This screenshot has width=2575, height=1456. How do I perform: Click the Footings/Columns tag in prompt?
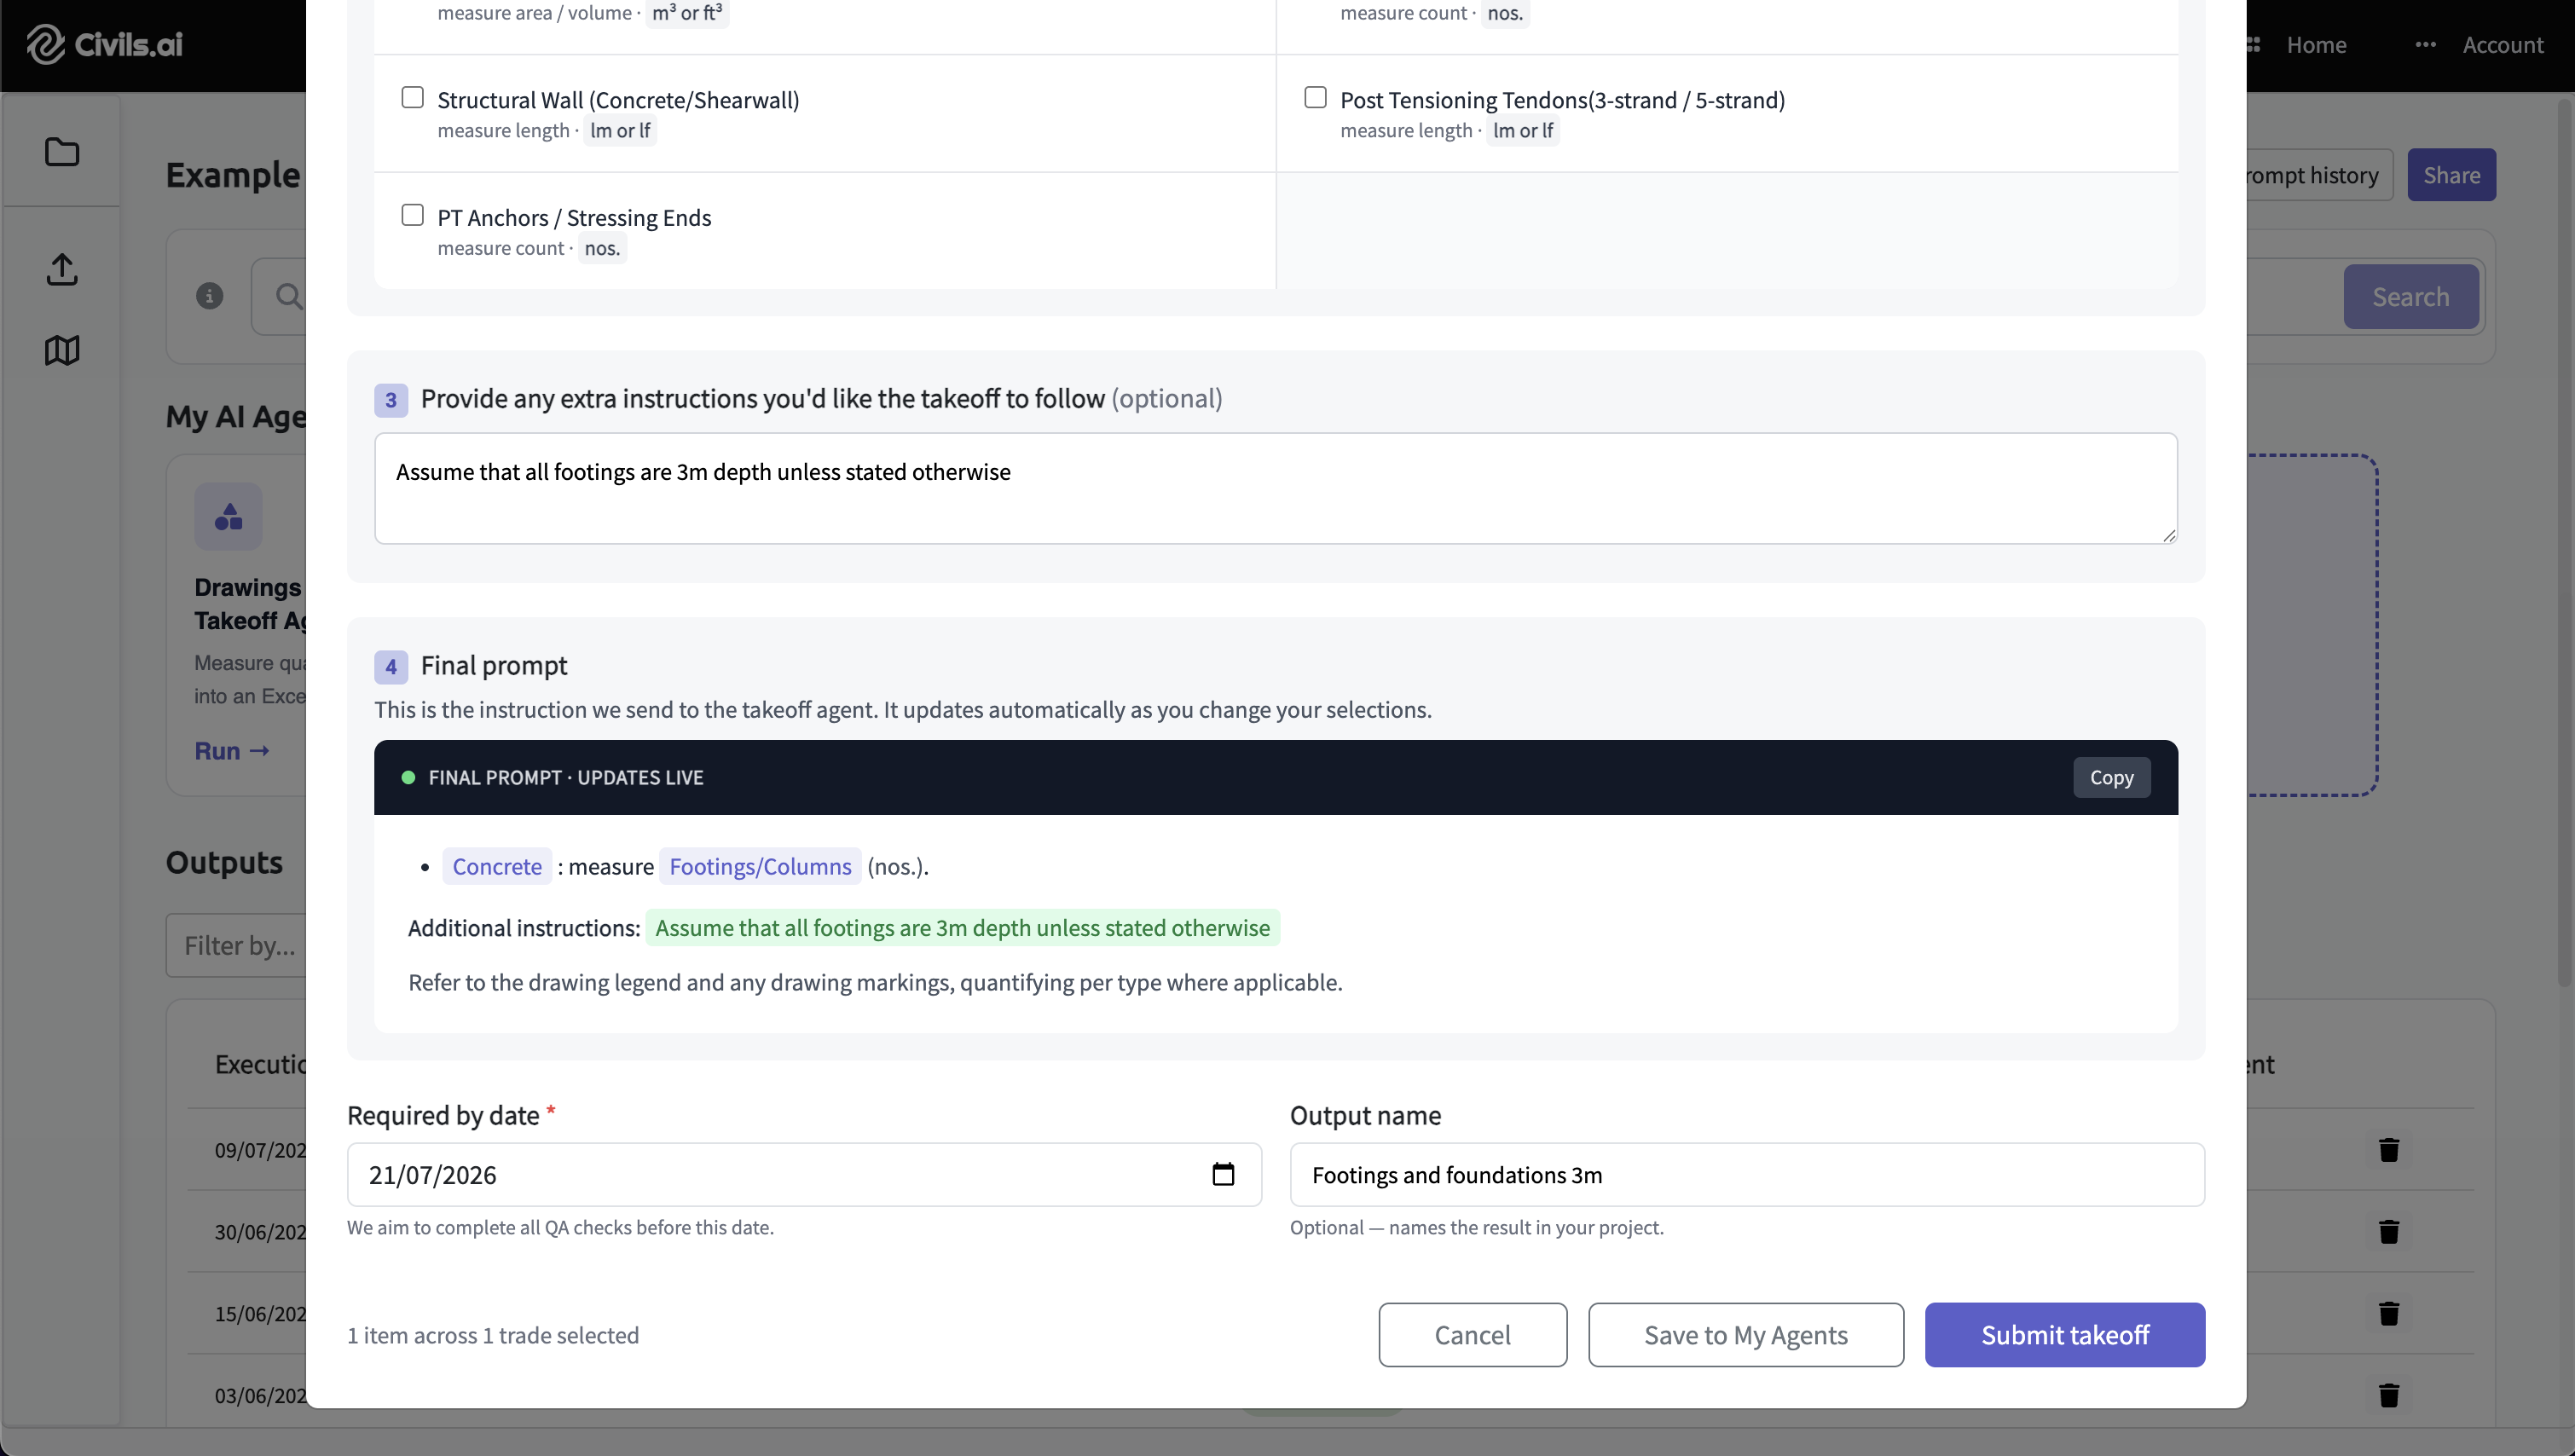[x=760, y=866]
